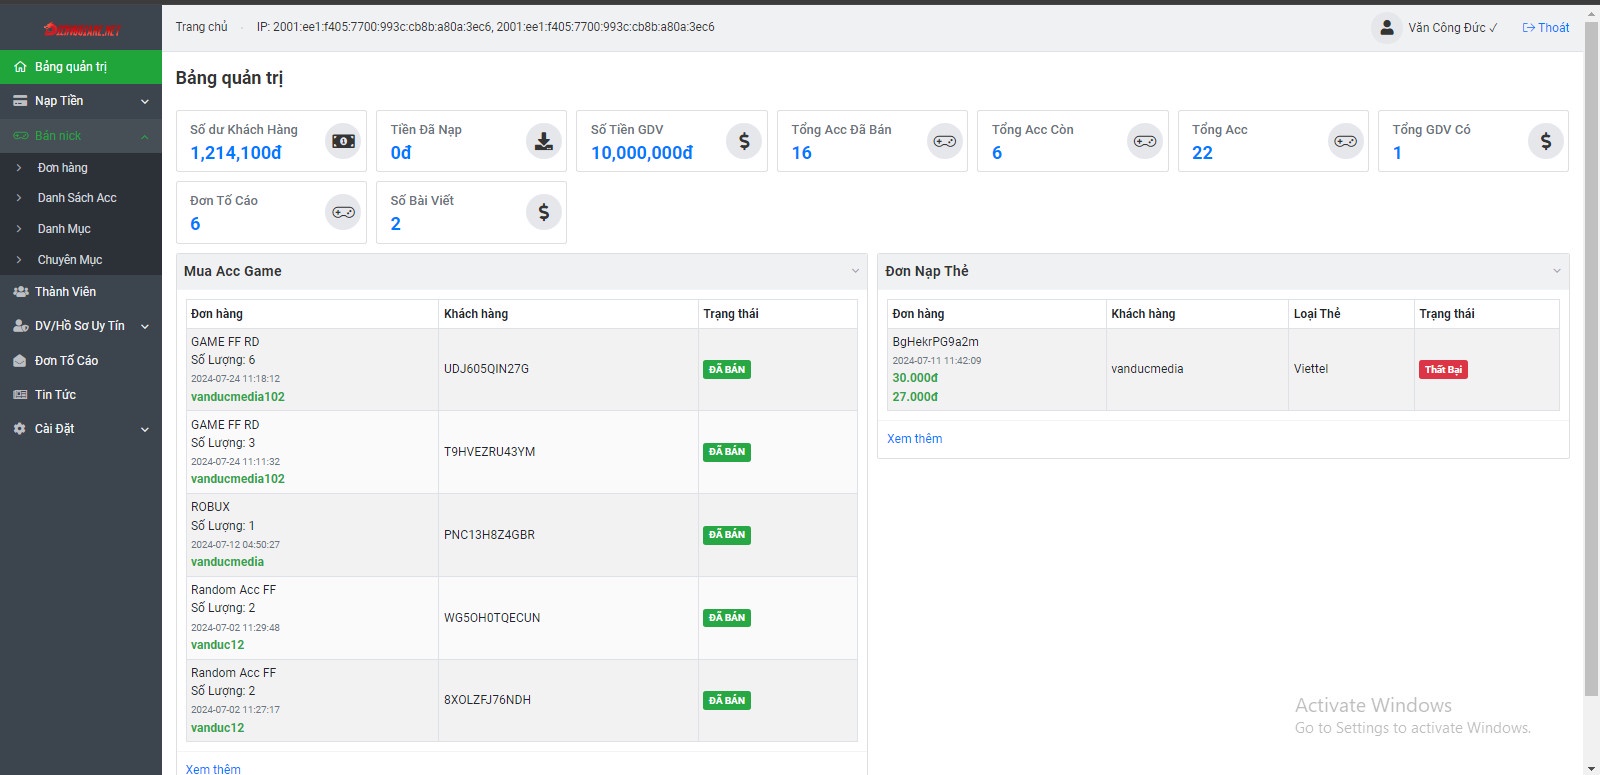Click the gear icon beside Cài Đặt
The width and height of the screenshot is (1600, 775).
point(20,429)
